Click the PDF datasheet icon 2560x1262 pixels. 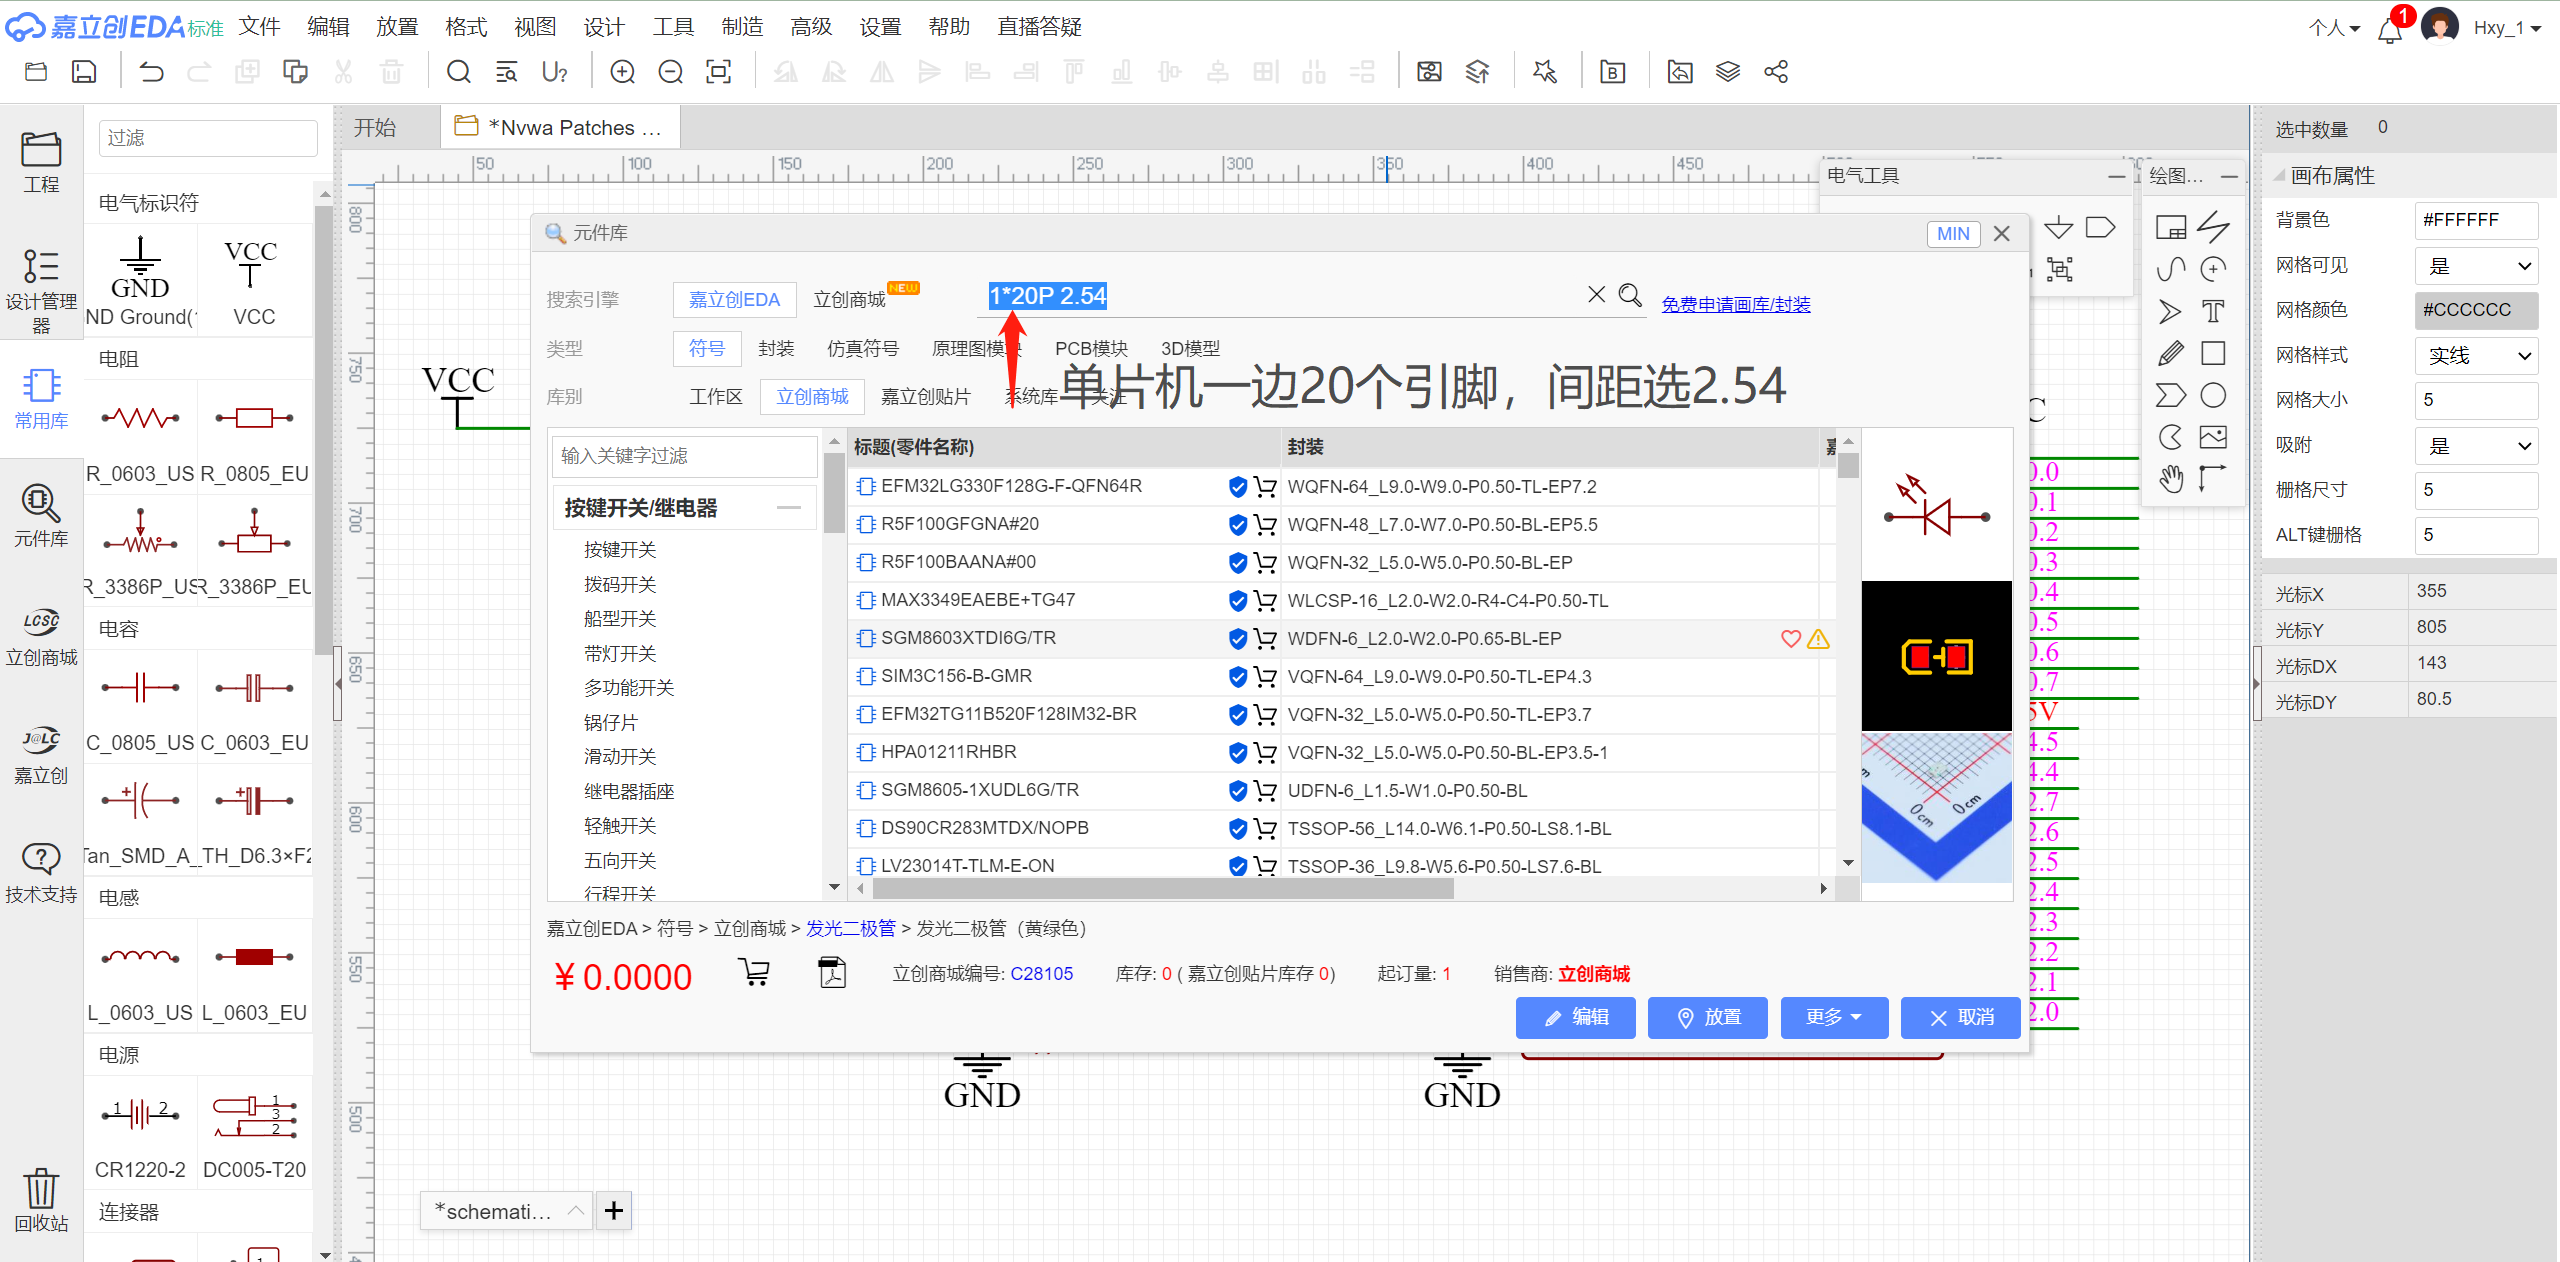[x=831, y=973]
